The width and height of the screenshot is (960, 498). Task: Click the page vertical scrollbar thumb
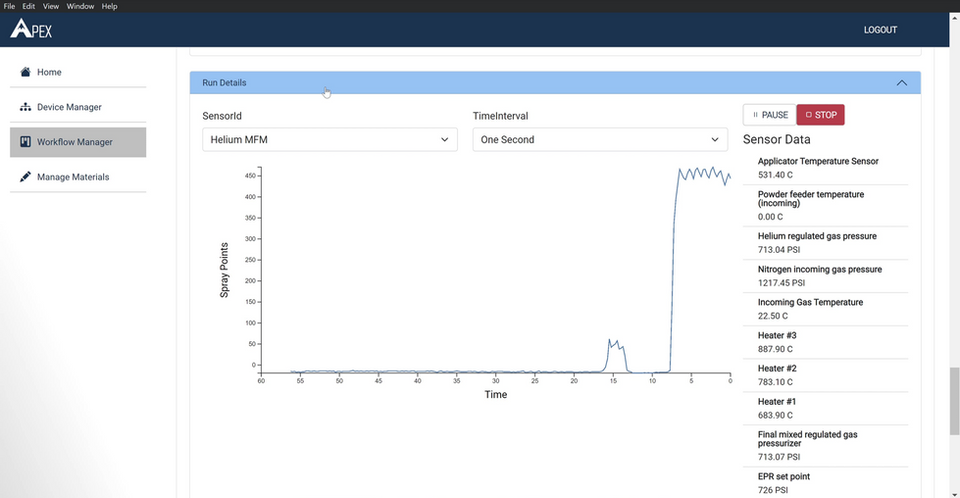click(x=954, y=401)
